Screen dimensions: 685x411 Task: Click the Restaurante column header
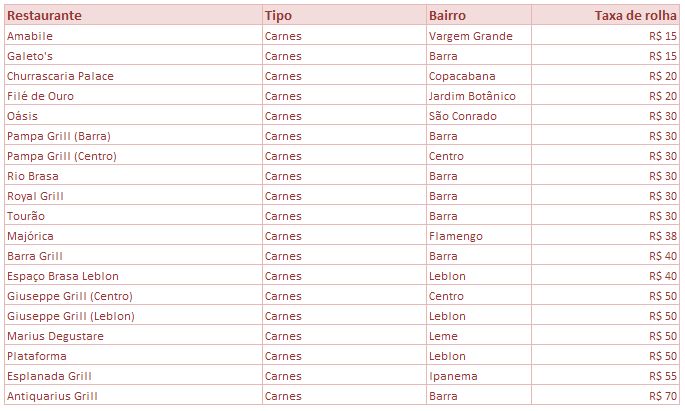pos(133,15)
